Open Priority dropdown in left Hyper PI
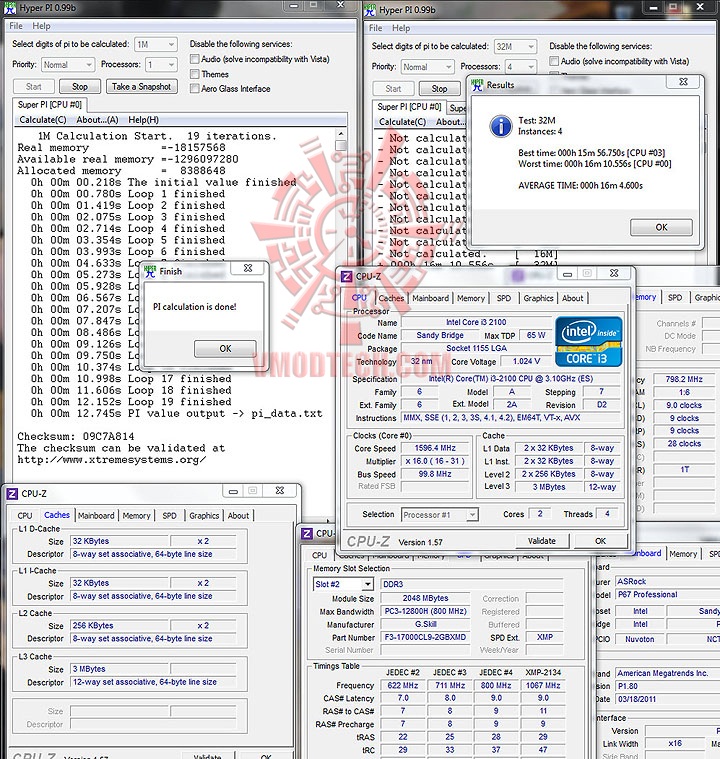The width and height of the screenshot is (720, 759). pos(67,64)
